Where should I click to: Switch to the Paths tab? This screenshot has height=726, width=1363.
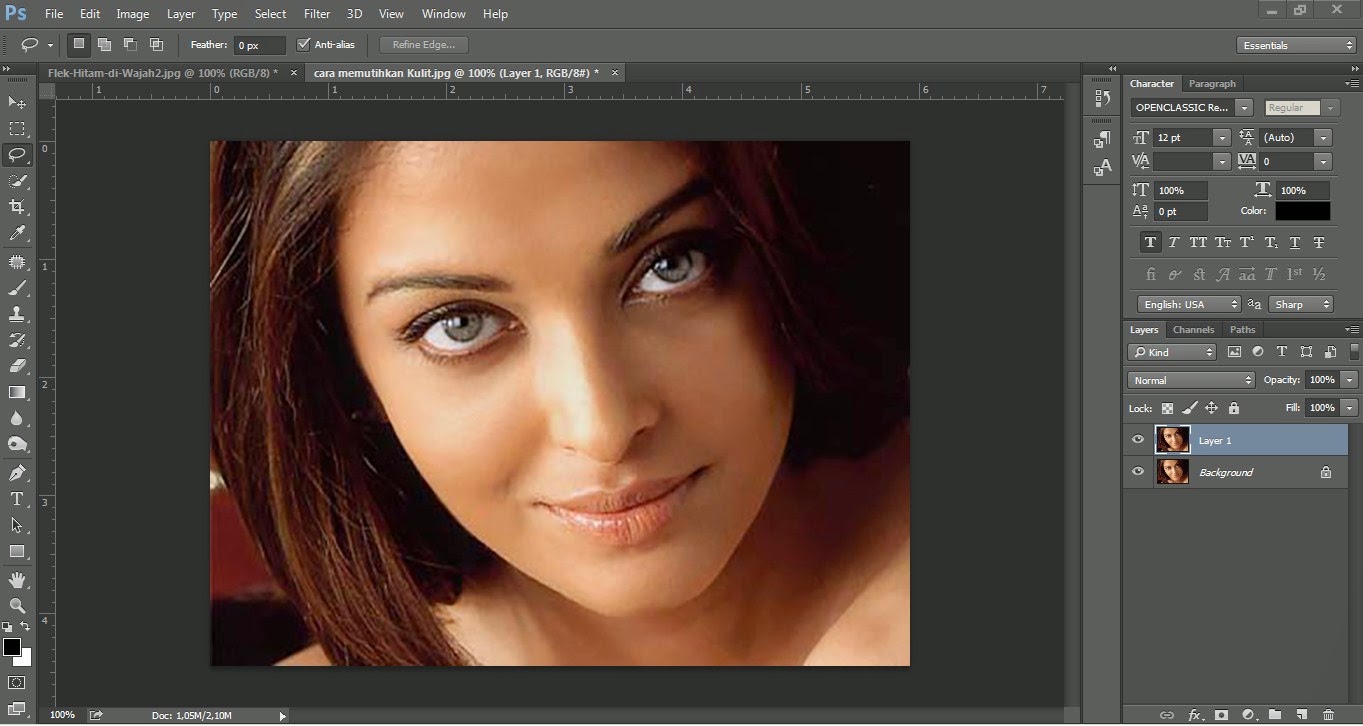[1242, 329]
